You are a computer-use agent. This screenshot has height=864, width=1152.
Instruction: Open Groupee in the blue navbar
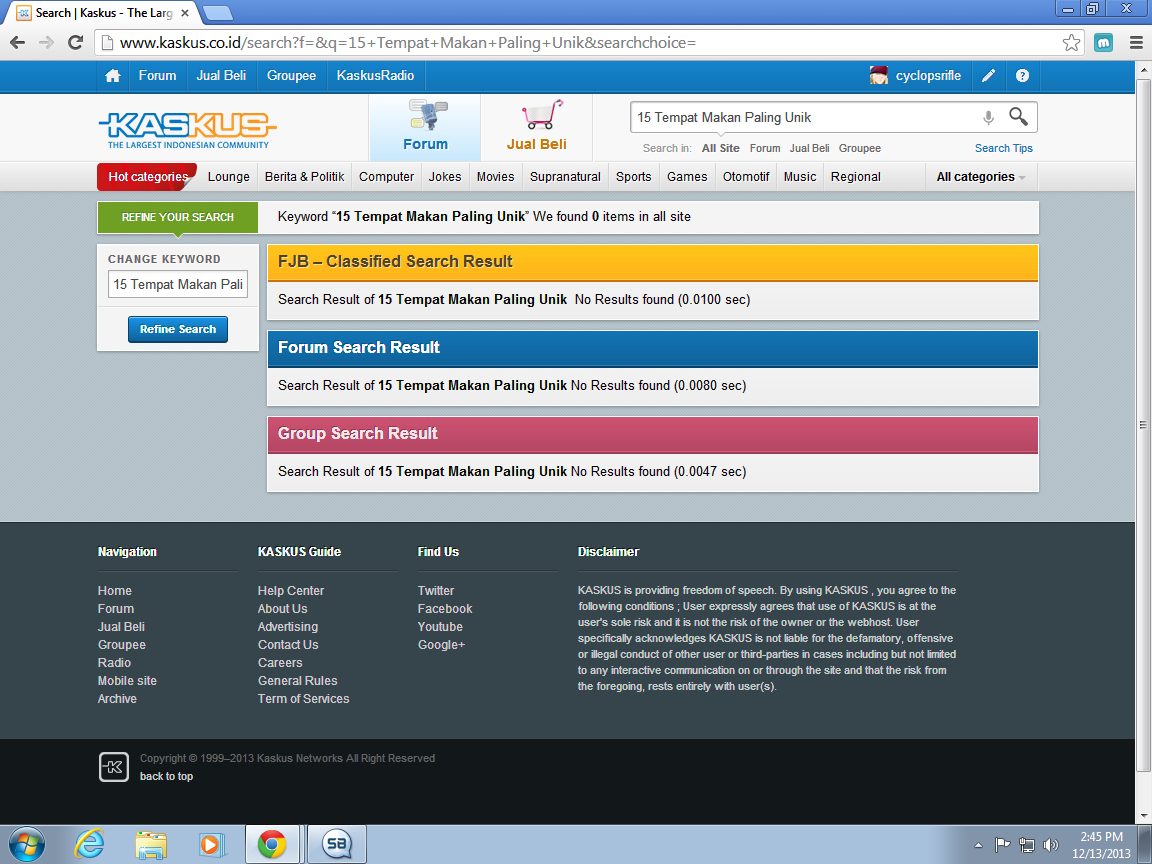tap(292, 76)
